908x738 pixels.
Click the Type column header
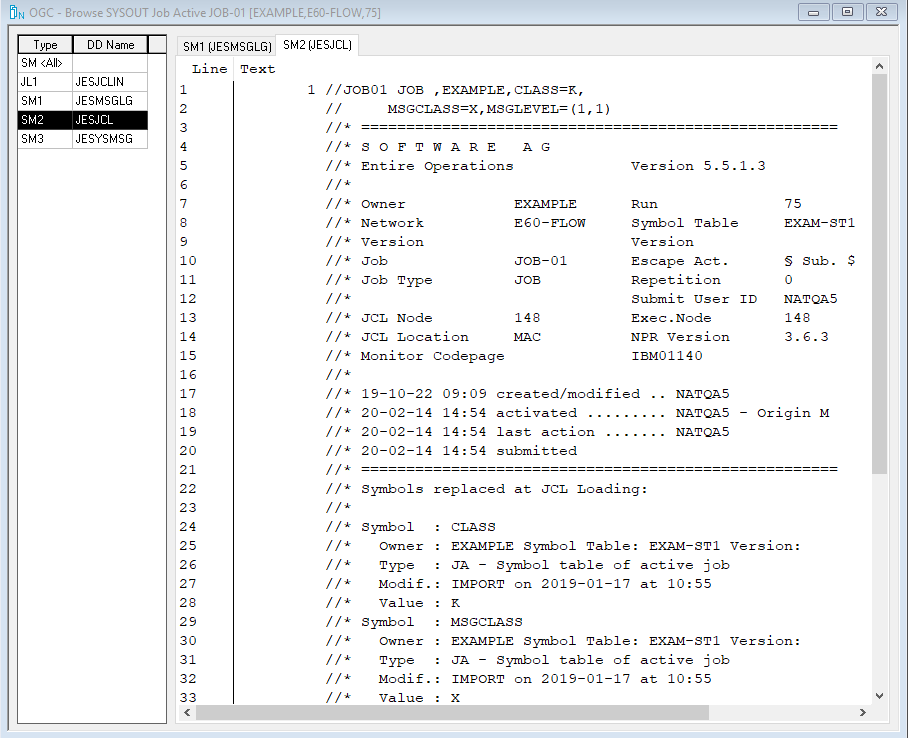click(45, 45)
